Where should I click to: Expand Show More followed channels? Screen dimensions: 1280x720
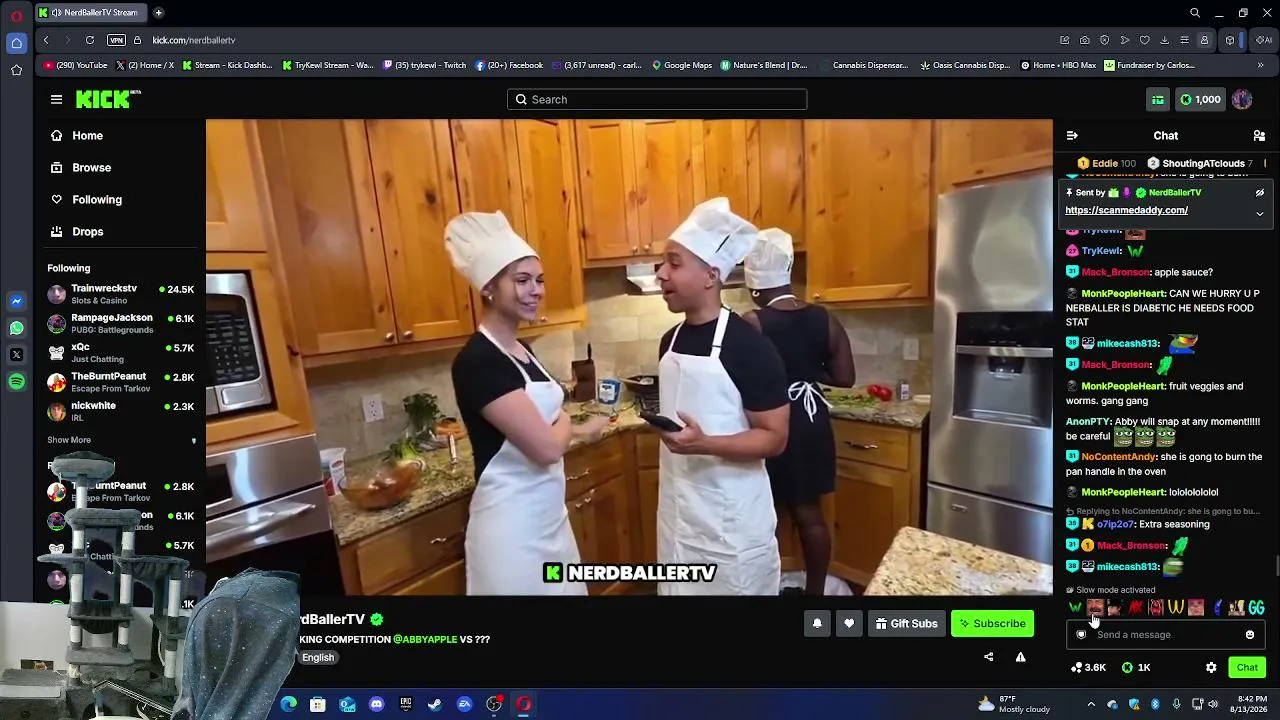click(69, 440)
